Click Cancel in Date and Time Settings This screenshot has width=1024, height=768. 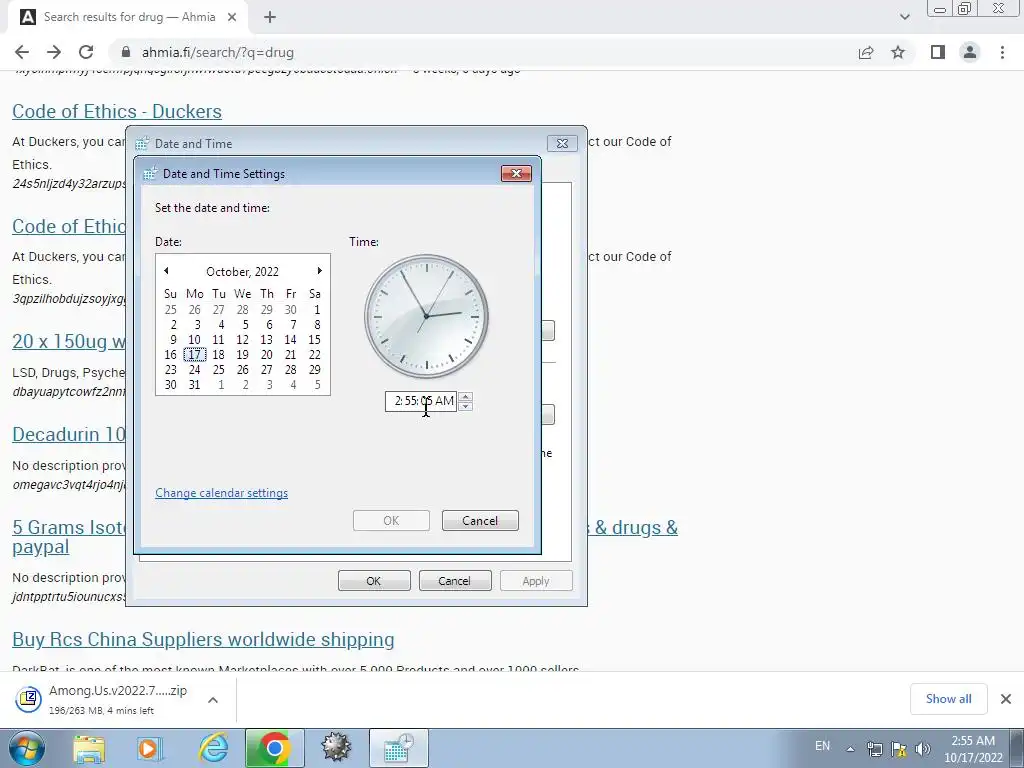pos(480,520)
